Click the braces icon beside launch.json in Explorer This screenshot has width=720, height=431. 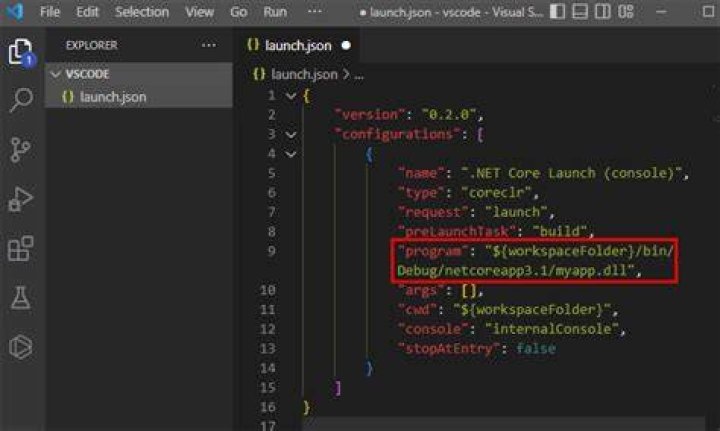(68, 97)
